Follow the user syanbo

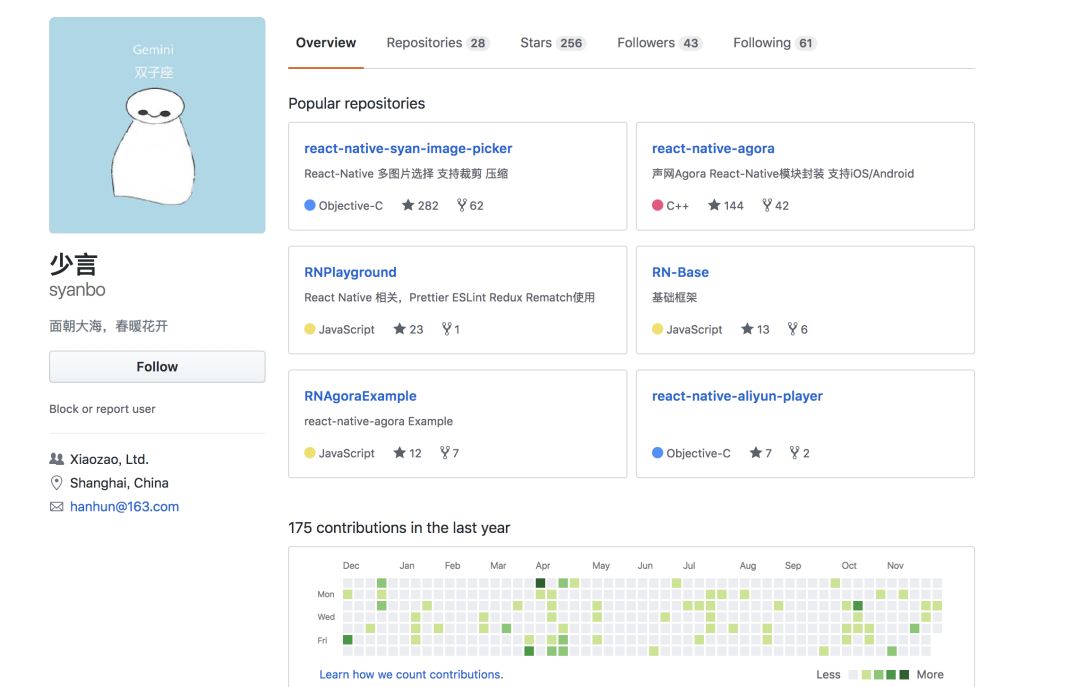coord(157,367)
